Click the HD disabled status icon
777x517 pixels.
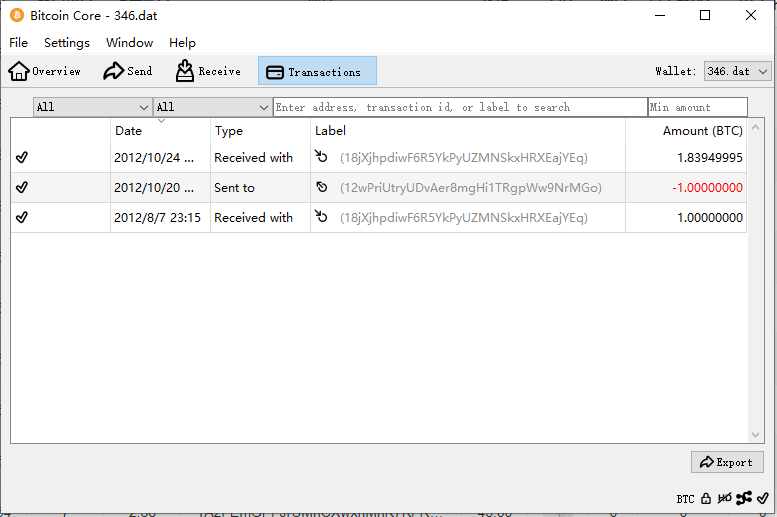click(725, 498)
